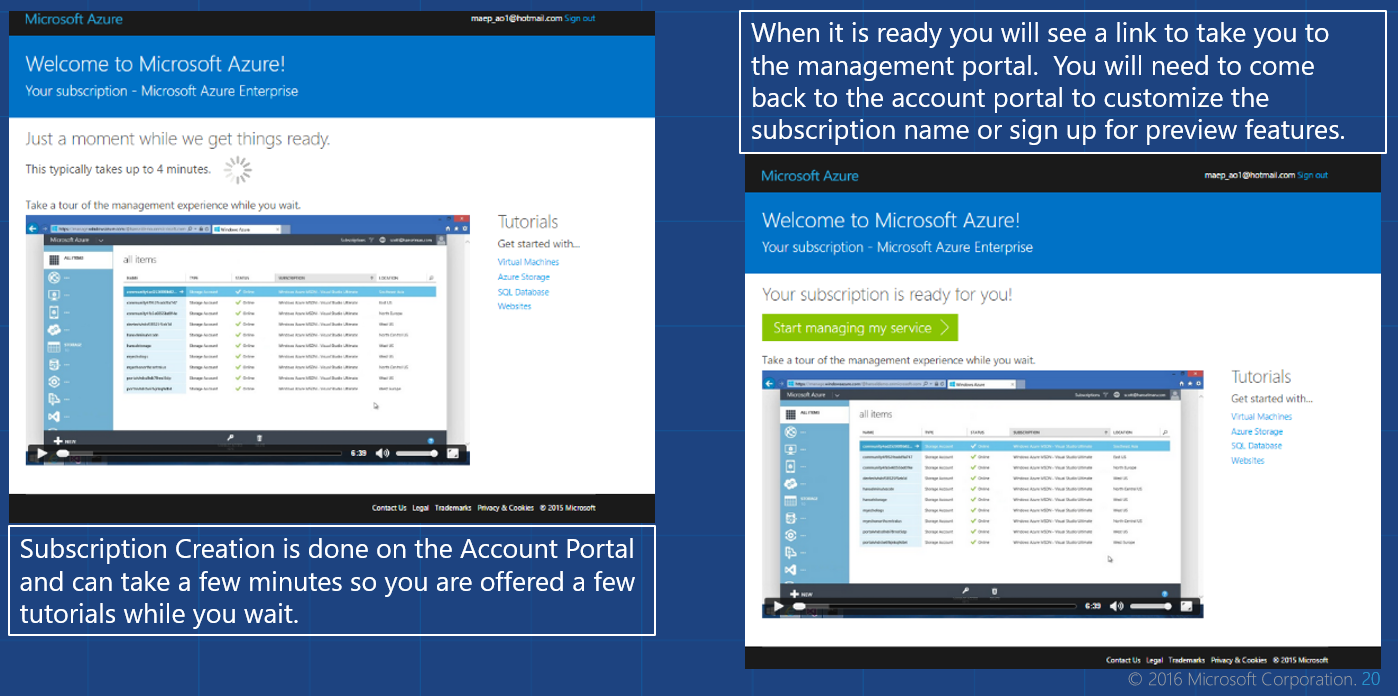Click Trademarks in the 'Just a moment' page footer
The image size is (1398, 696).
click(x=453, y=508)
